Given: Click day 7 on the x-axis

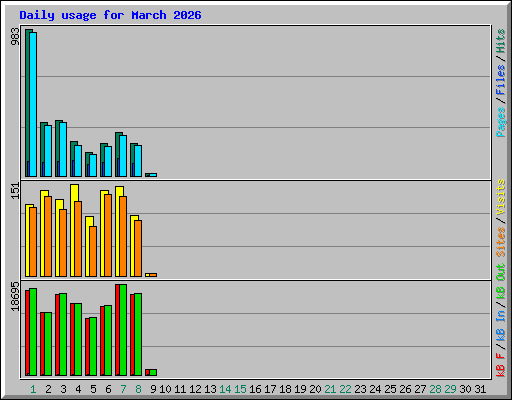Looking at the screenshot, I should (x=123, y=389).
